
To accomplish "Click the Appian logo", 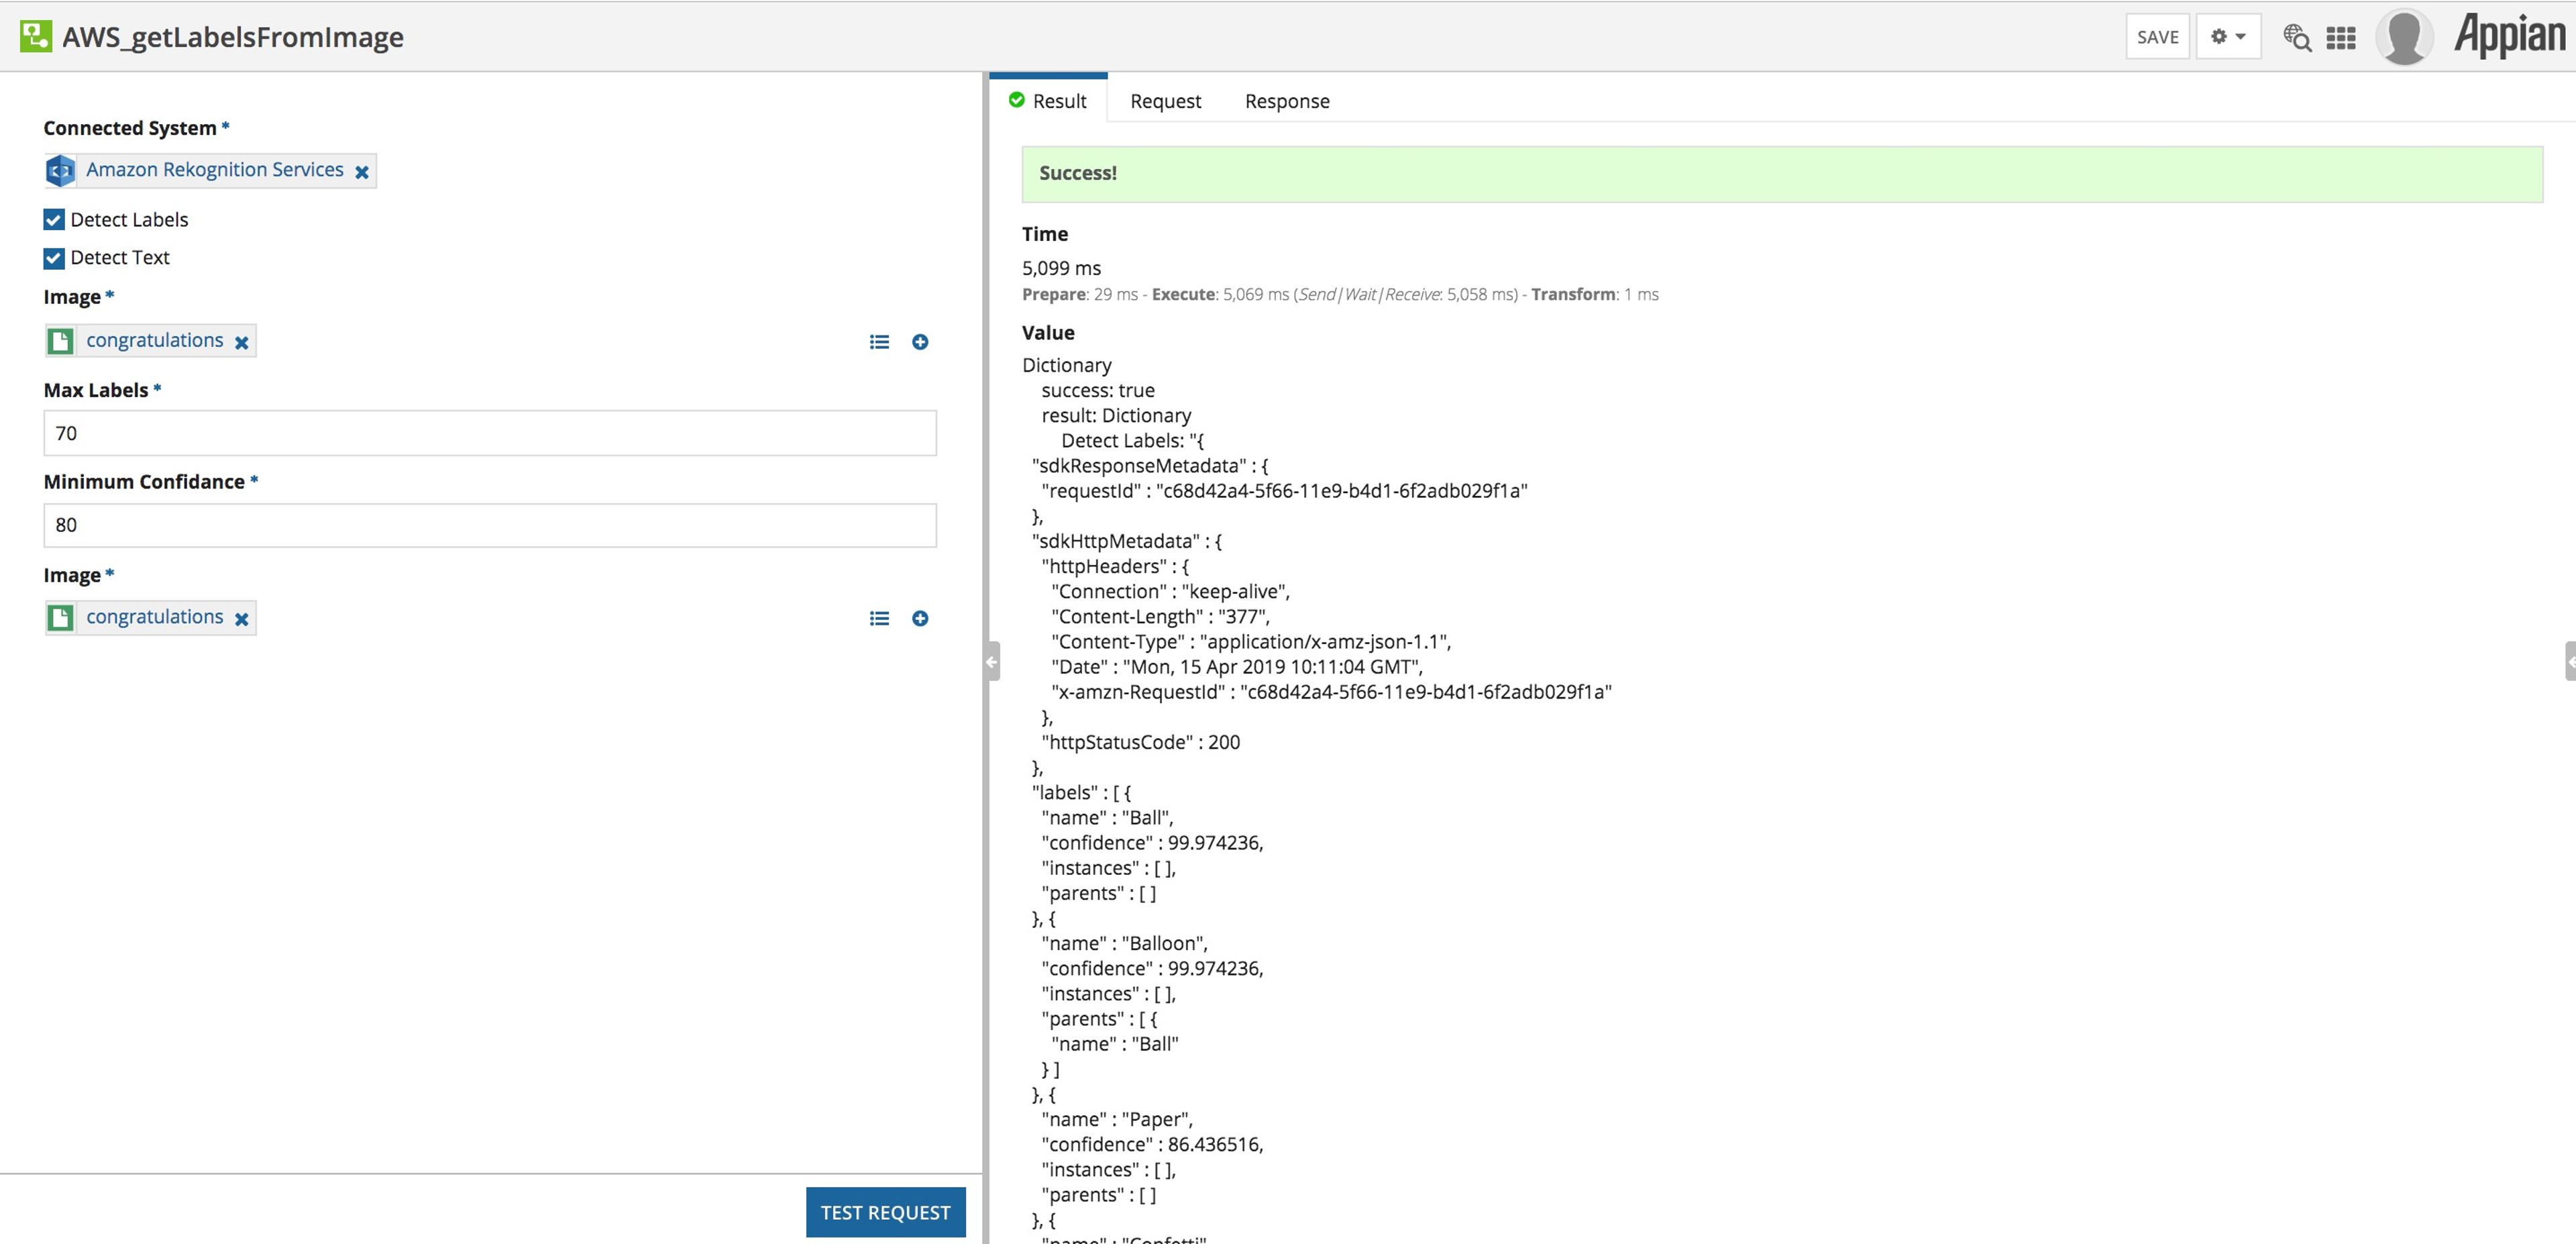I will point(2510,35).
